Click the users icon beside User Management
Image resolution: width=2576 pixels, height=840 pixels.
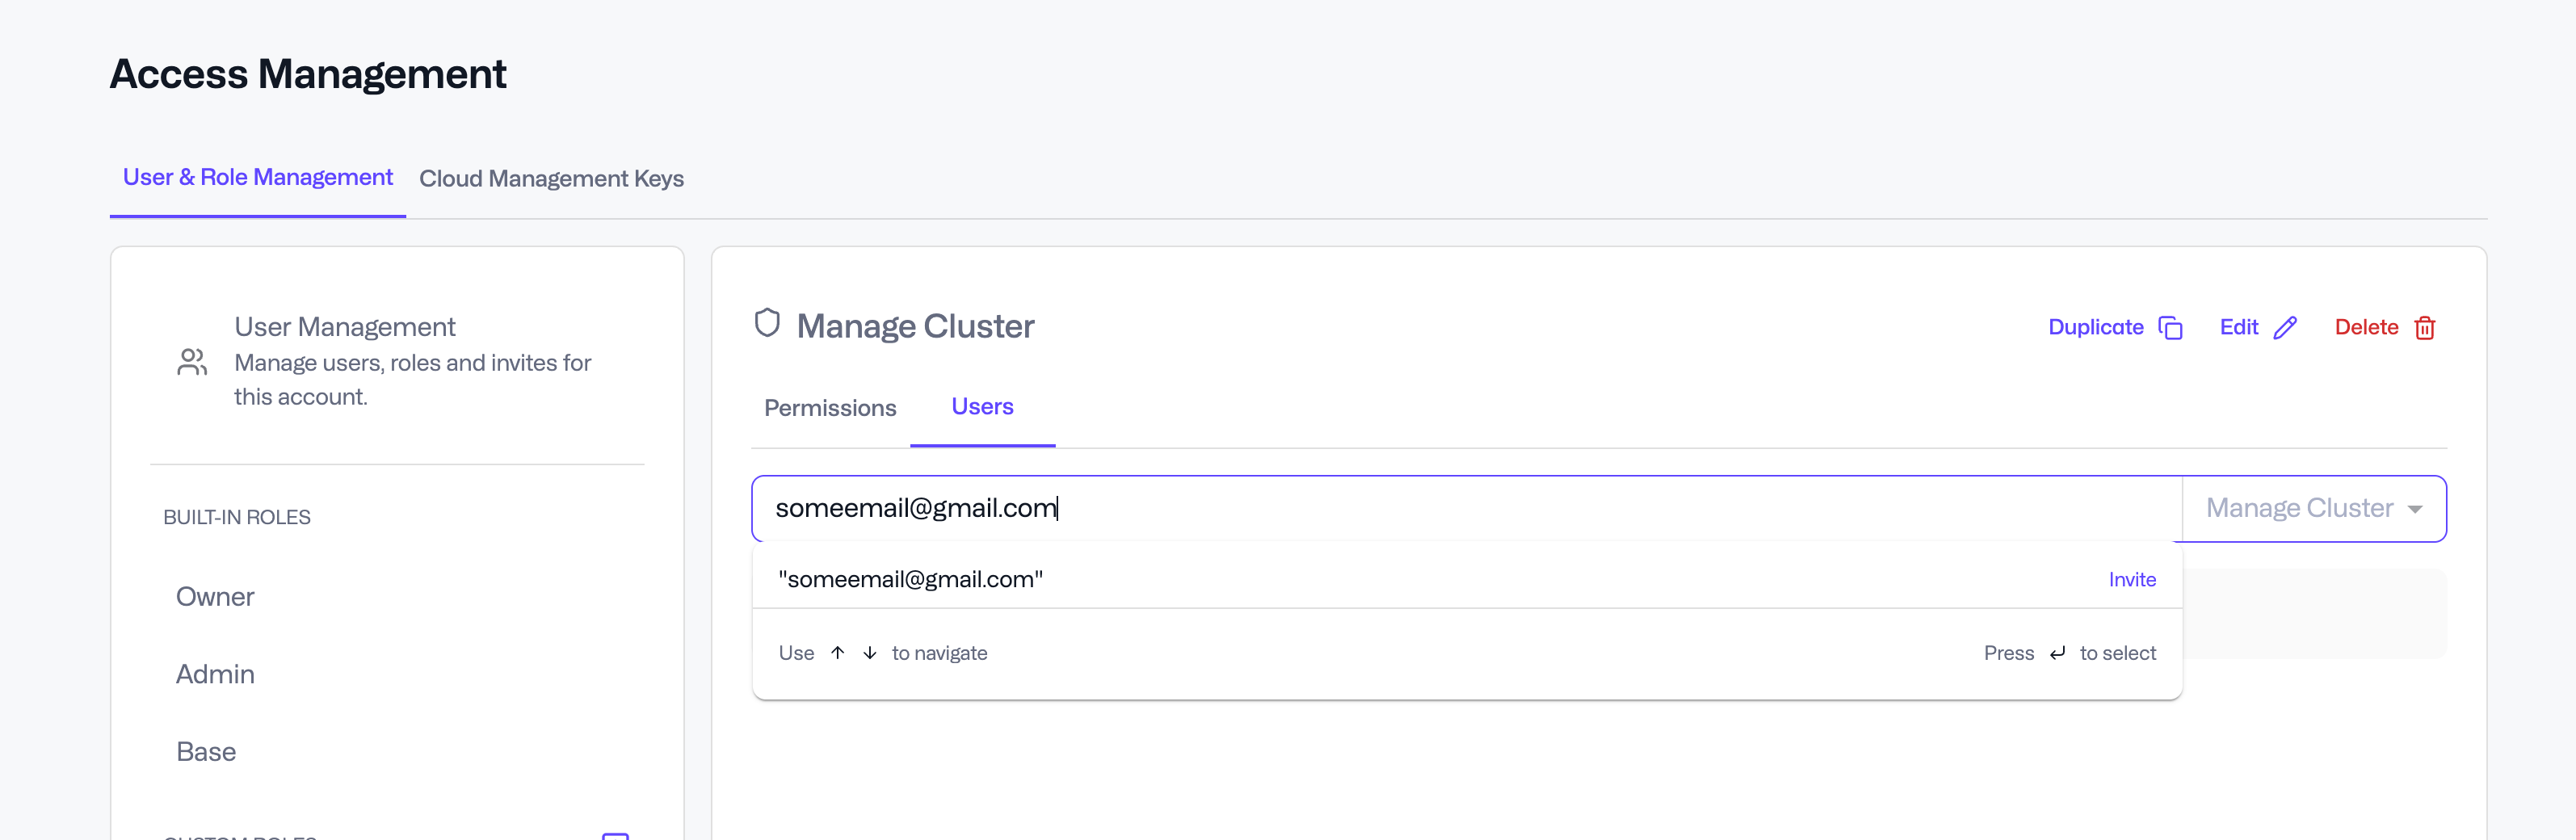click(192, 362)
